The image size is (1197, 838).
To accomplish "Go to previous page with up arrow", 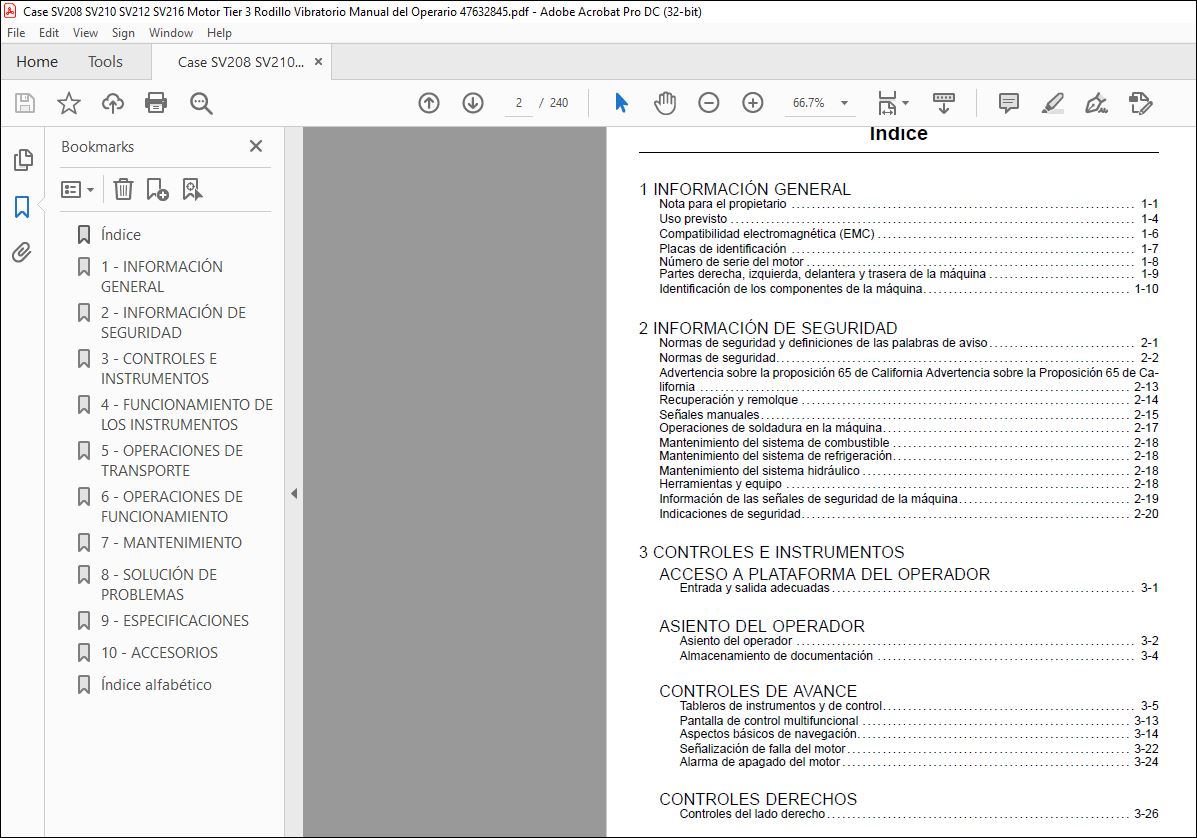I will pos(429,103).
